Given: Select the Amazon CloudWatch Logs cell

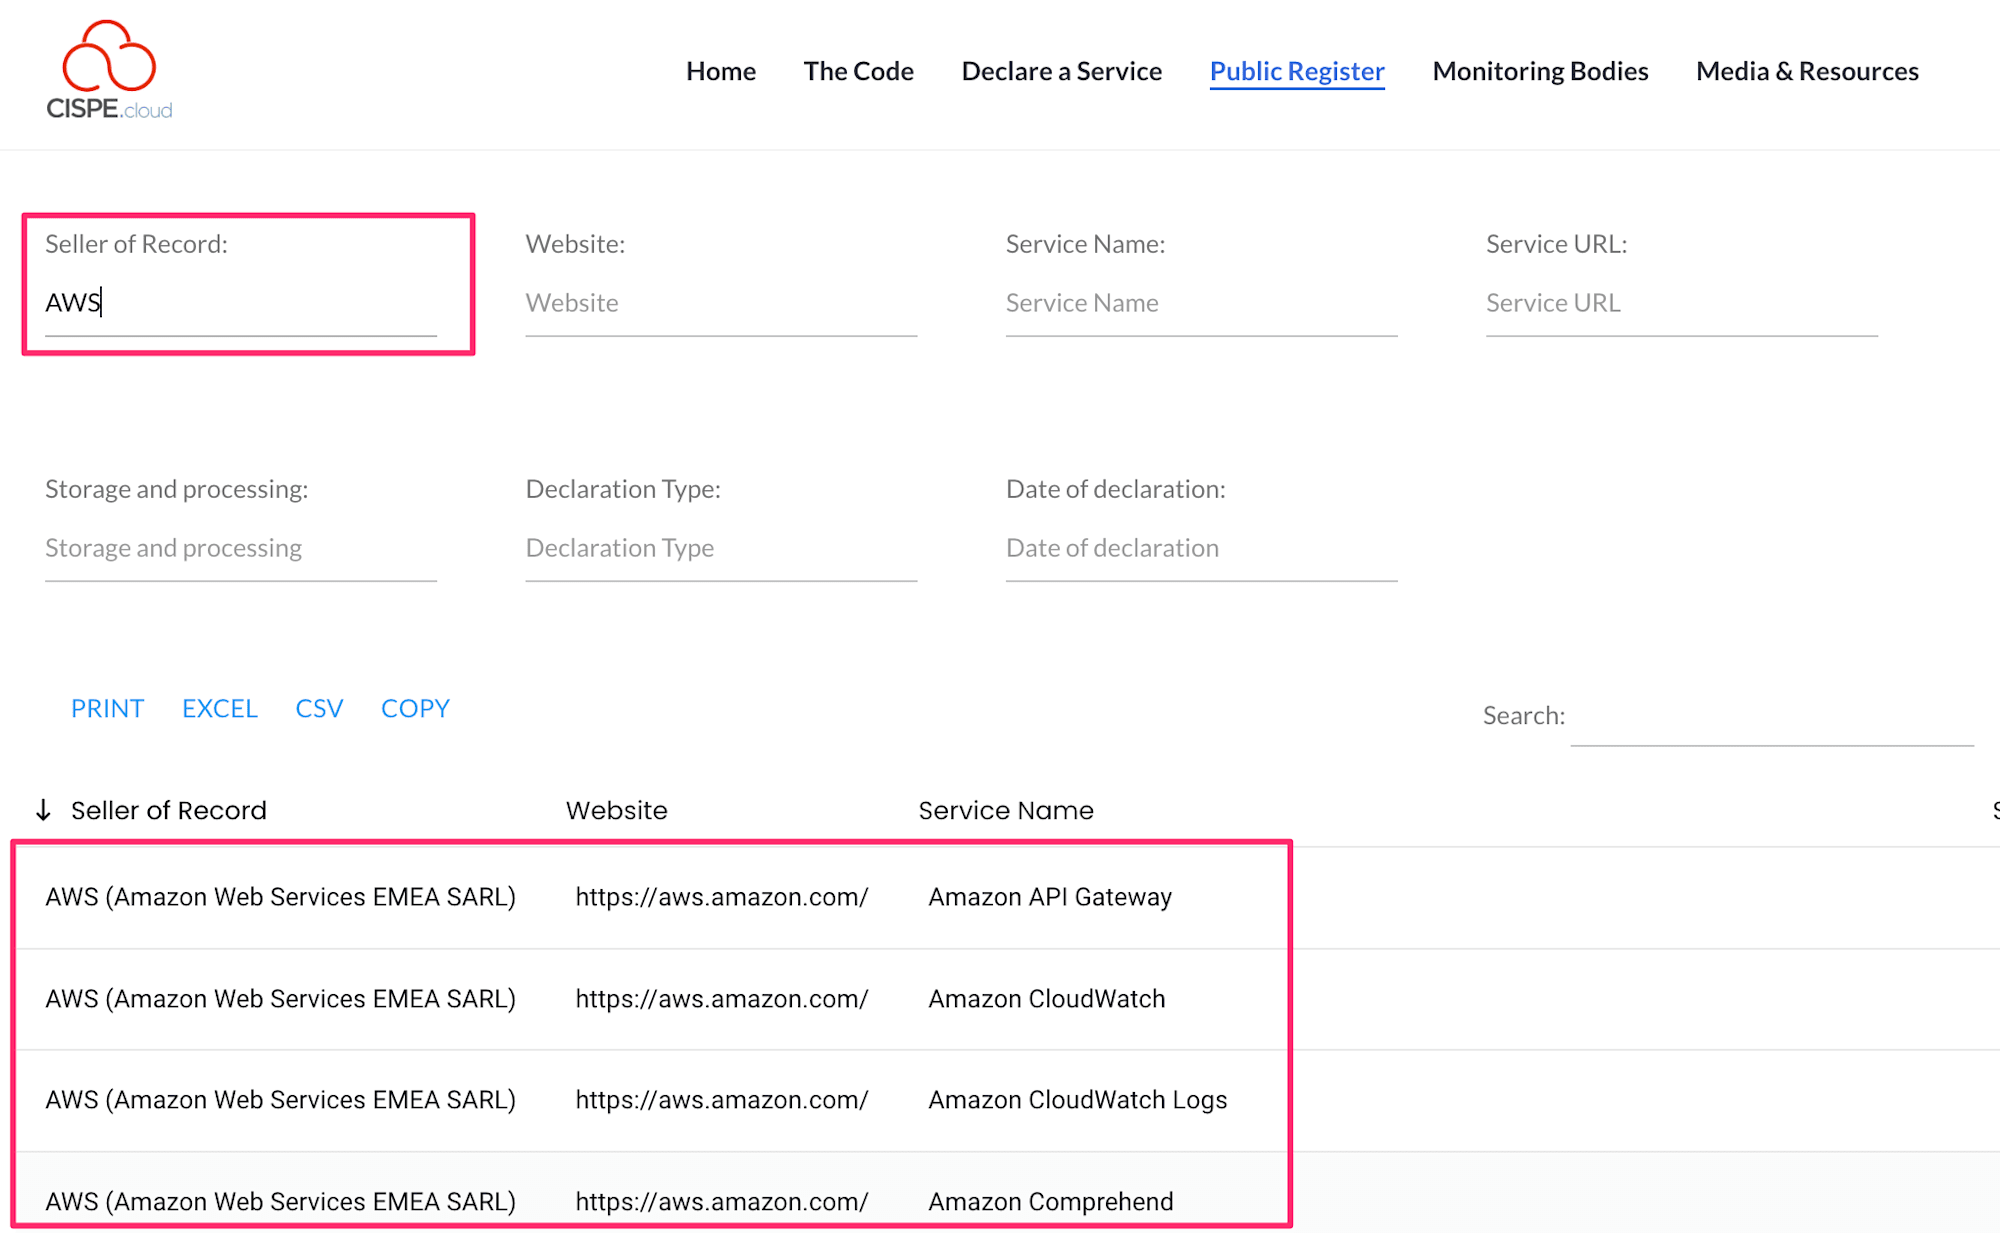Looking at the screenshot, I should (x=1078, y=1100).
